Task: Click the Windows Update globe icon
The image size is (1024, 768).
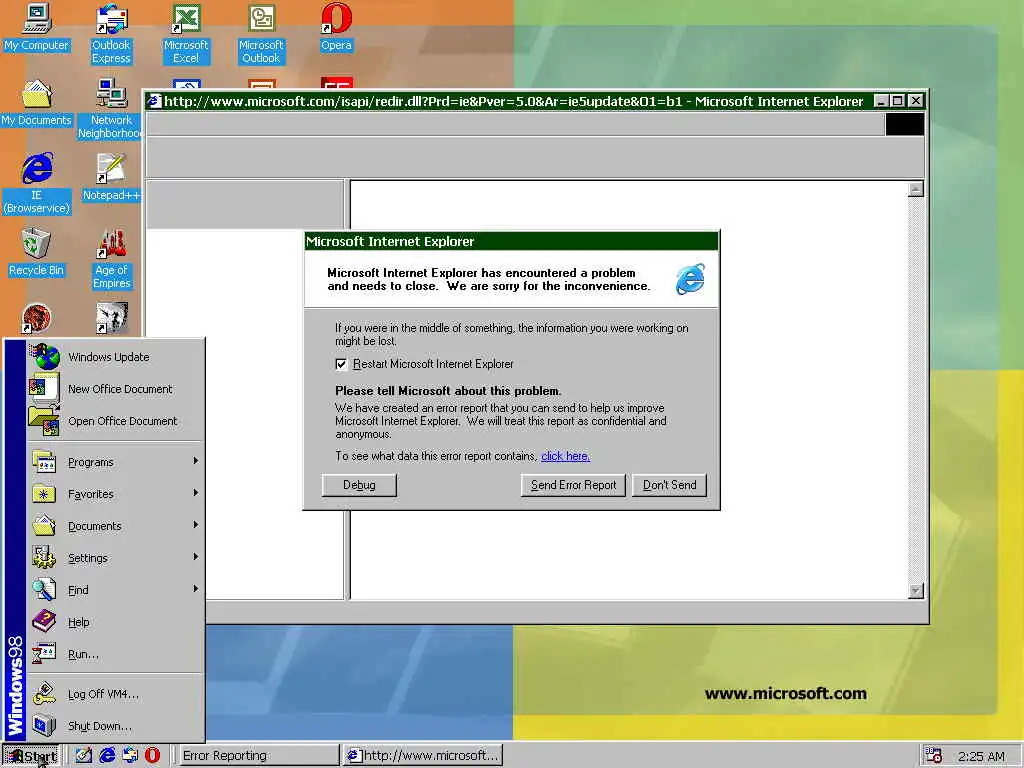Action: tap(45, 357)
